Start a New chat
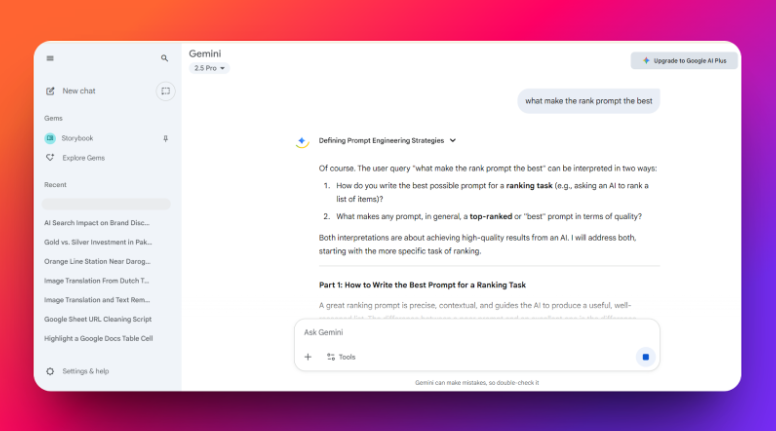 tap(78, 91)
